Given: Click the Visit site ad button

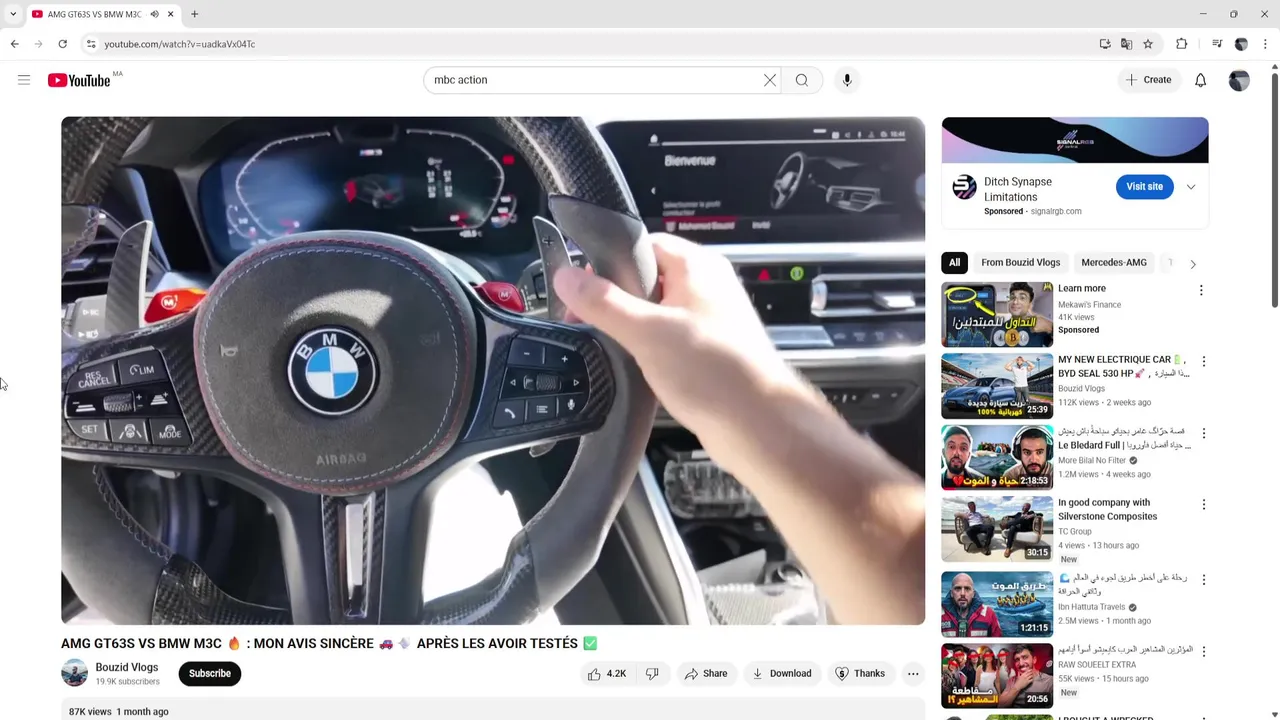Looking at the screenshot, I should click(x=1144, y=187).
